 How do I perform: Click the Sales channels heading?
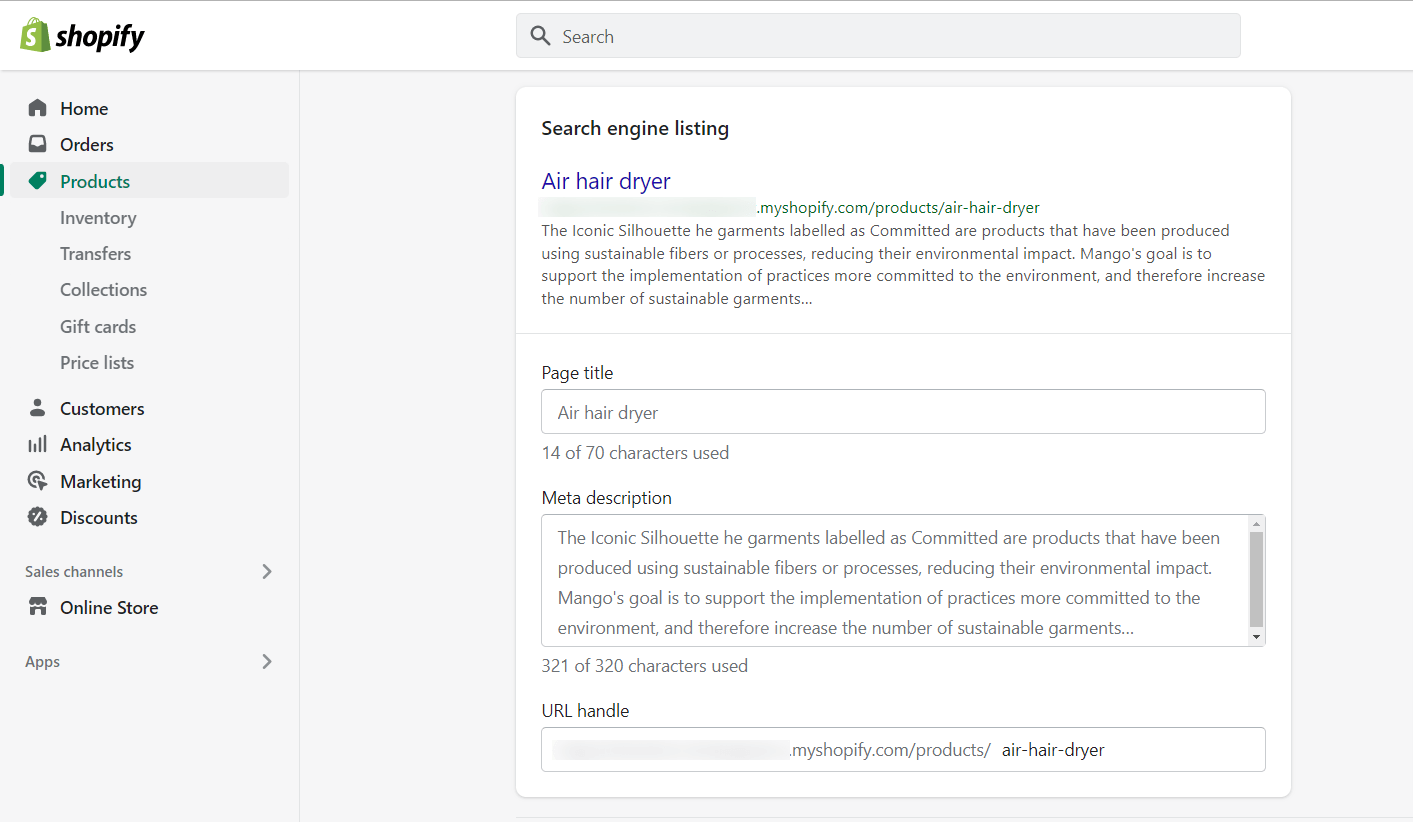[x=74, y=571]
